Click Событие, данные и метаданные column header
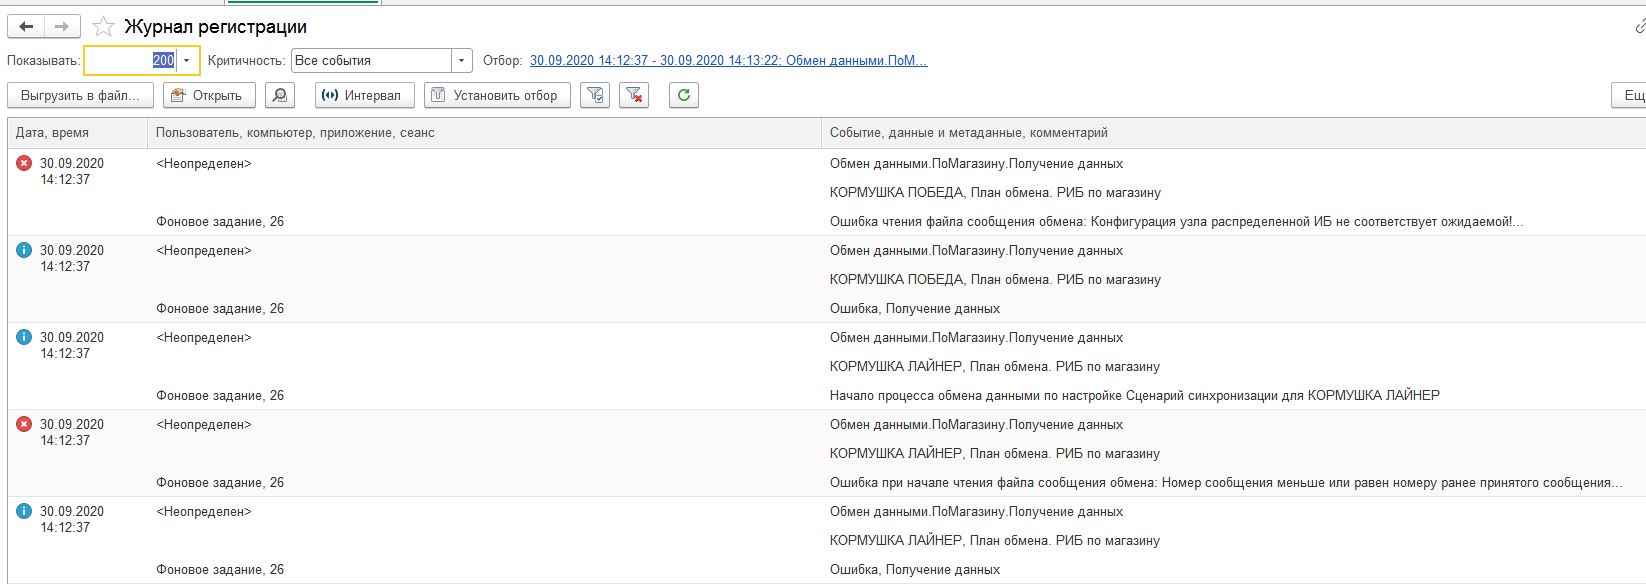Viewport: 1646px width, 584px height. coord(968,133)
